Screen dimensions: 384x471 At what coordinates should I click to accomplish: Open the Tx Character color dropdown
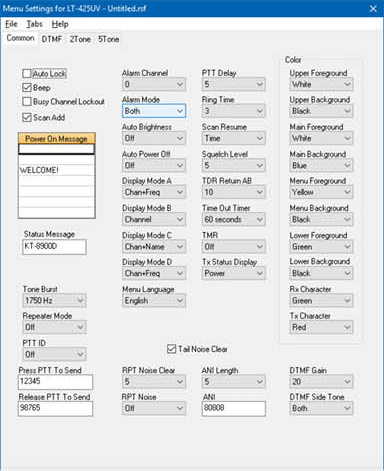tap(321, 327)
